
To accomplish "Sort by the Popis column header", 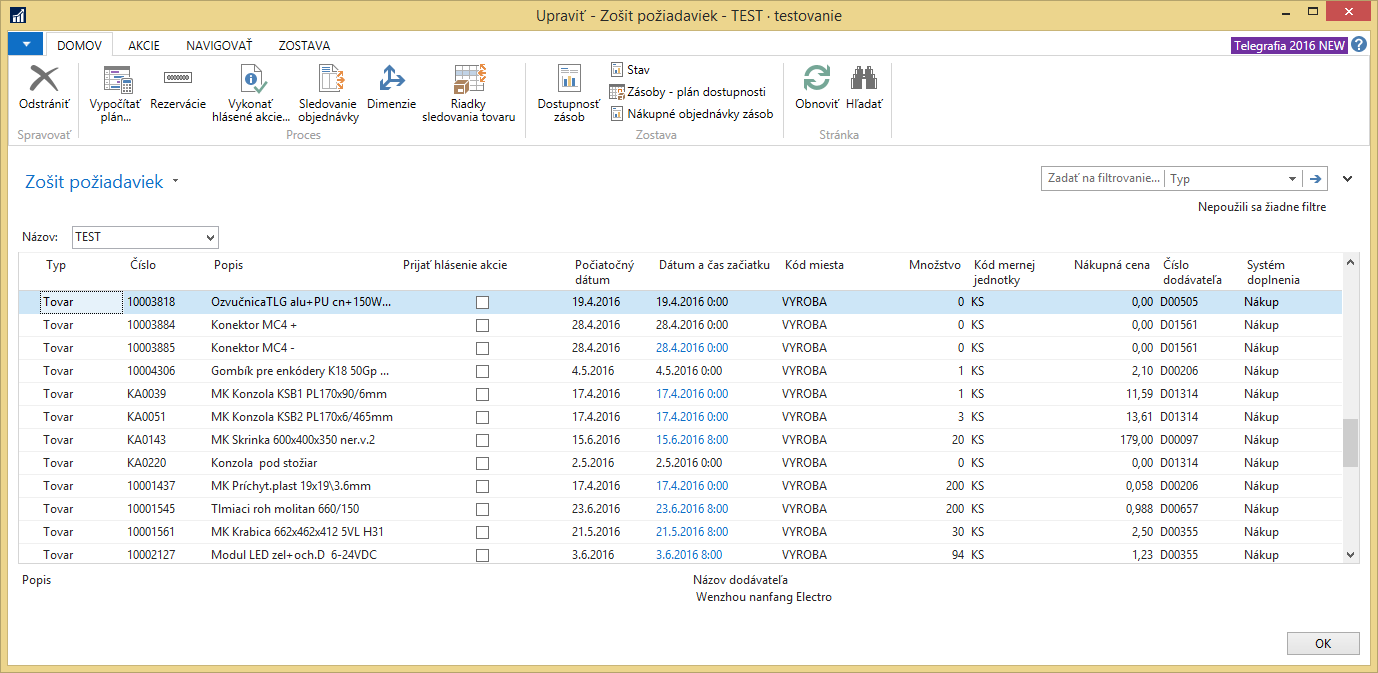I will click(x=228, y=265).
